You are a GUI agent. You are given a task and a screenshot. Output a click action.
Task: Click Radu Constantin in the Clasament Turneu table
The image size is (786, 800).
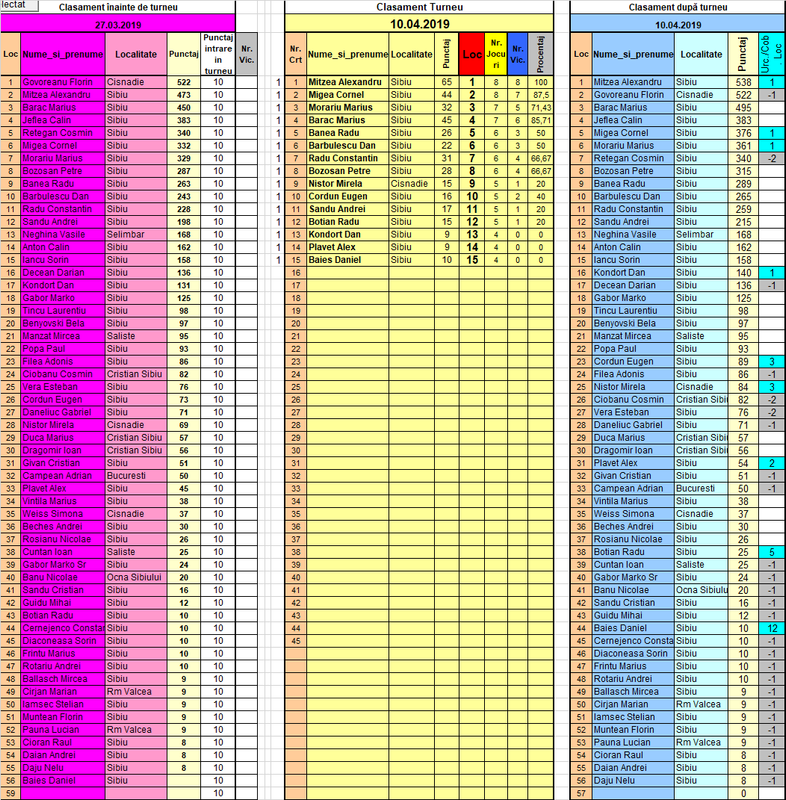coord(347,158)
